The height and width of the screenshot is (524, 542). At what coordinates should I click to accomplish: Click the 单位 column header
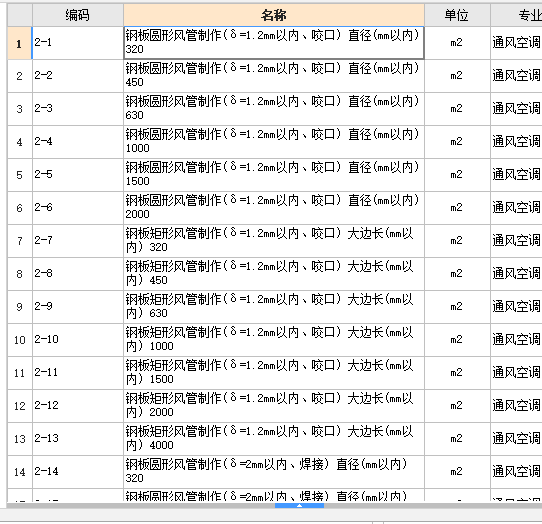[457, 15]
